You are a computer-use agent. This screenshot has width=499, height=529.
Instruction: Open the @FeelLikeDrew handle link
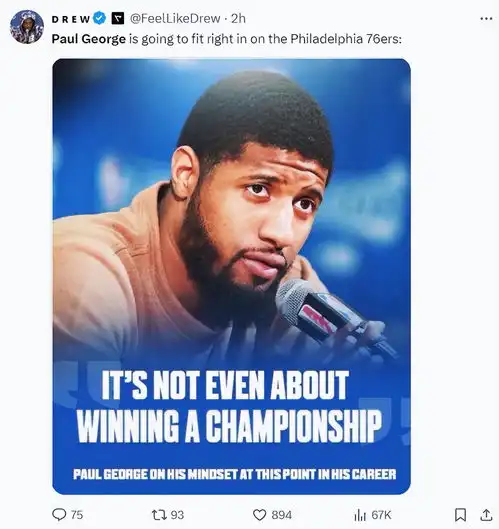click(175, 19)
